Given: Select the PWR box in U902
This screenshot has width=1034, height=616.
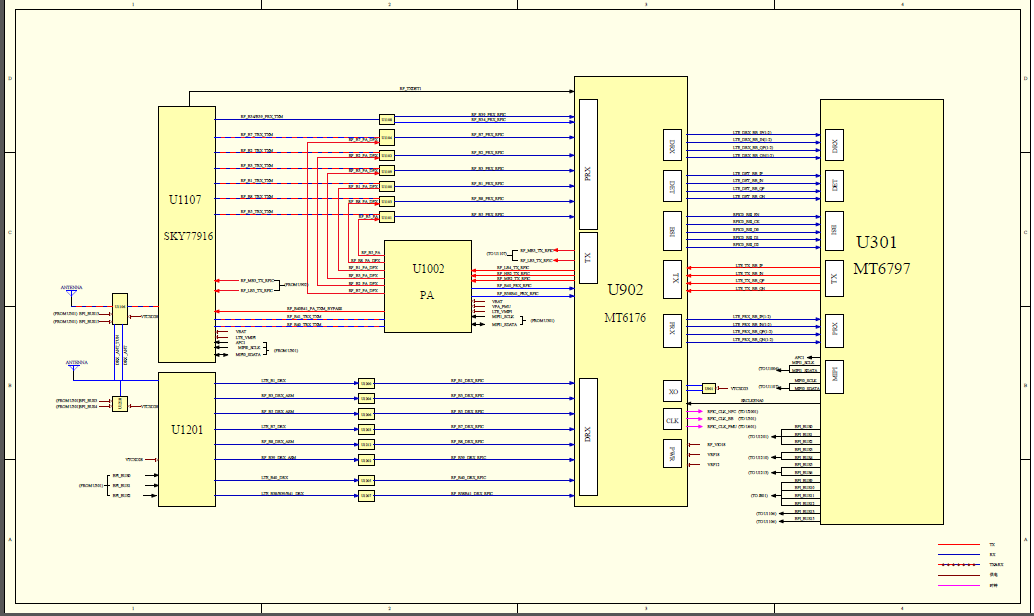Looking at the screenshot, I should [x=672, y=453].
